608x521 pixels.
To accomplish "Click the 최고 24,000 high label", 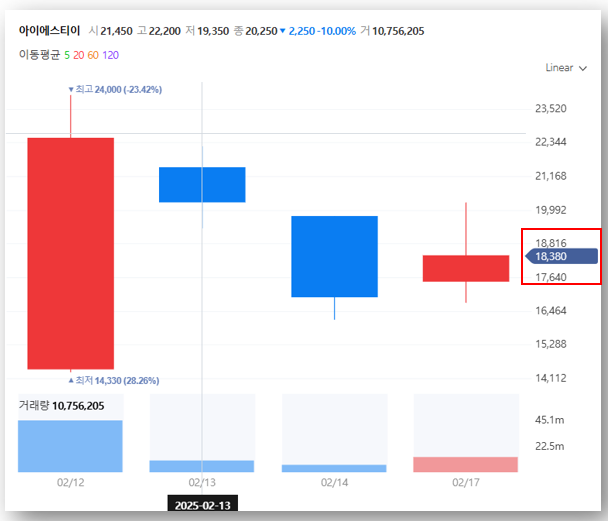I will click(x=115, y=90).
